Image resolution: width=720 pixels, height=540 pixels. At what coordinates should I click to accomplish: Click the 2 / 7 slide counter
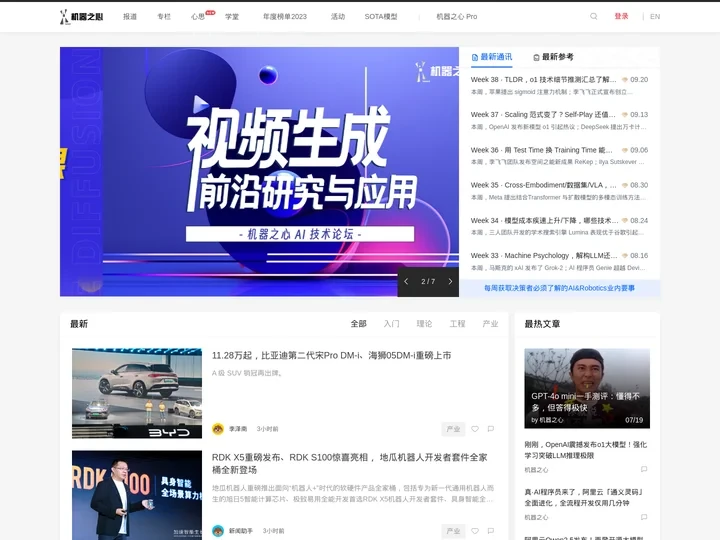pos(428,281)
